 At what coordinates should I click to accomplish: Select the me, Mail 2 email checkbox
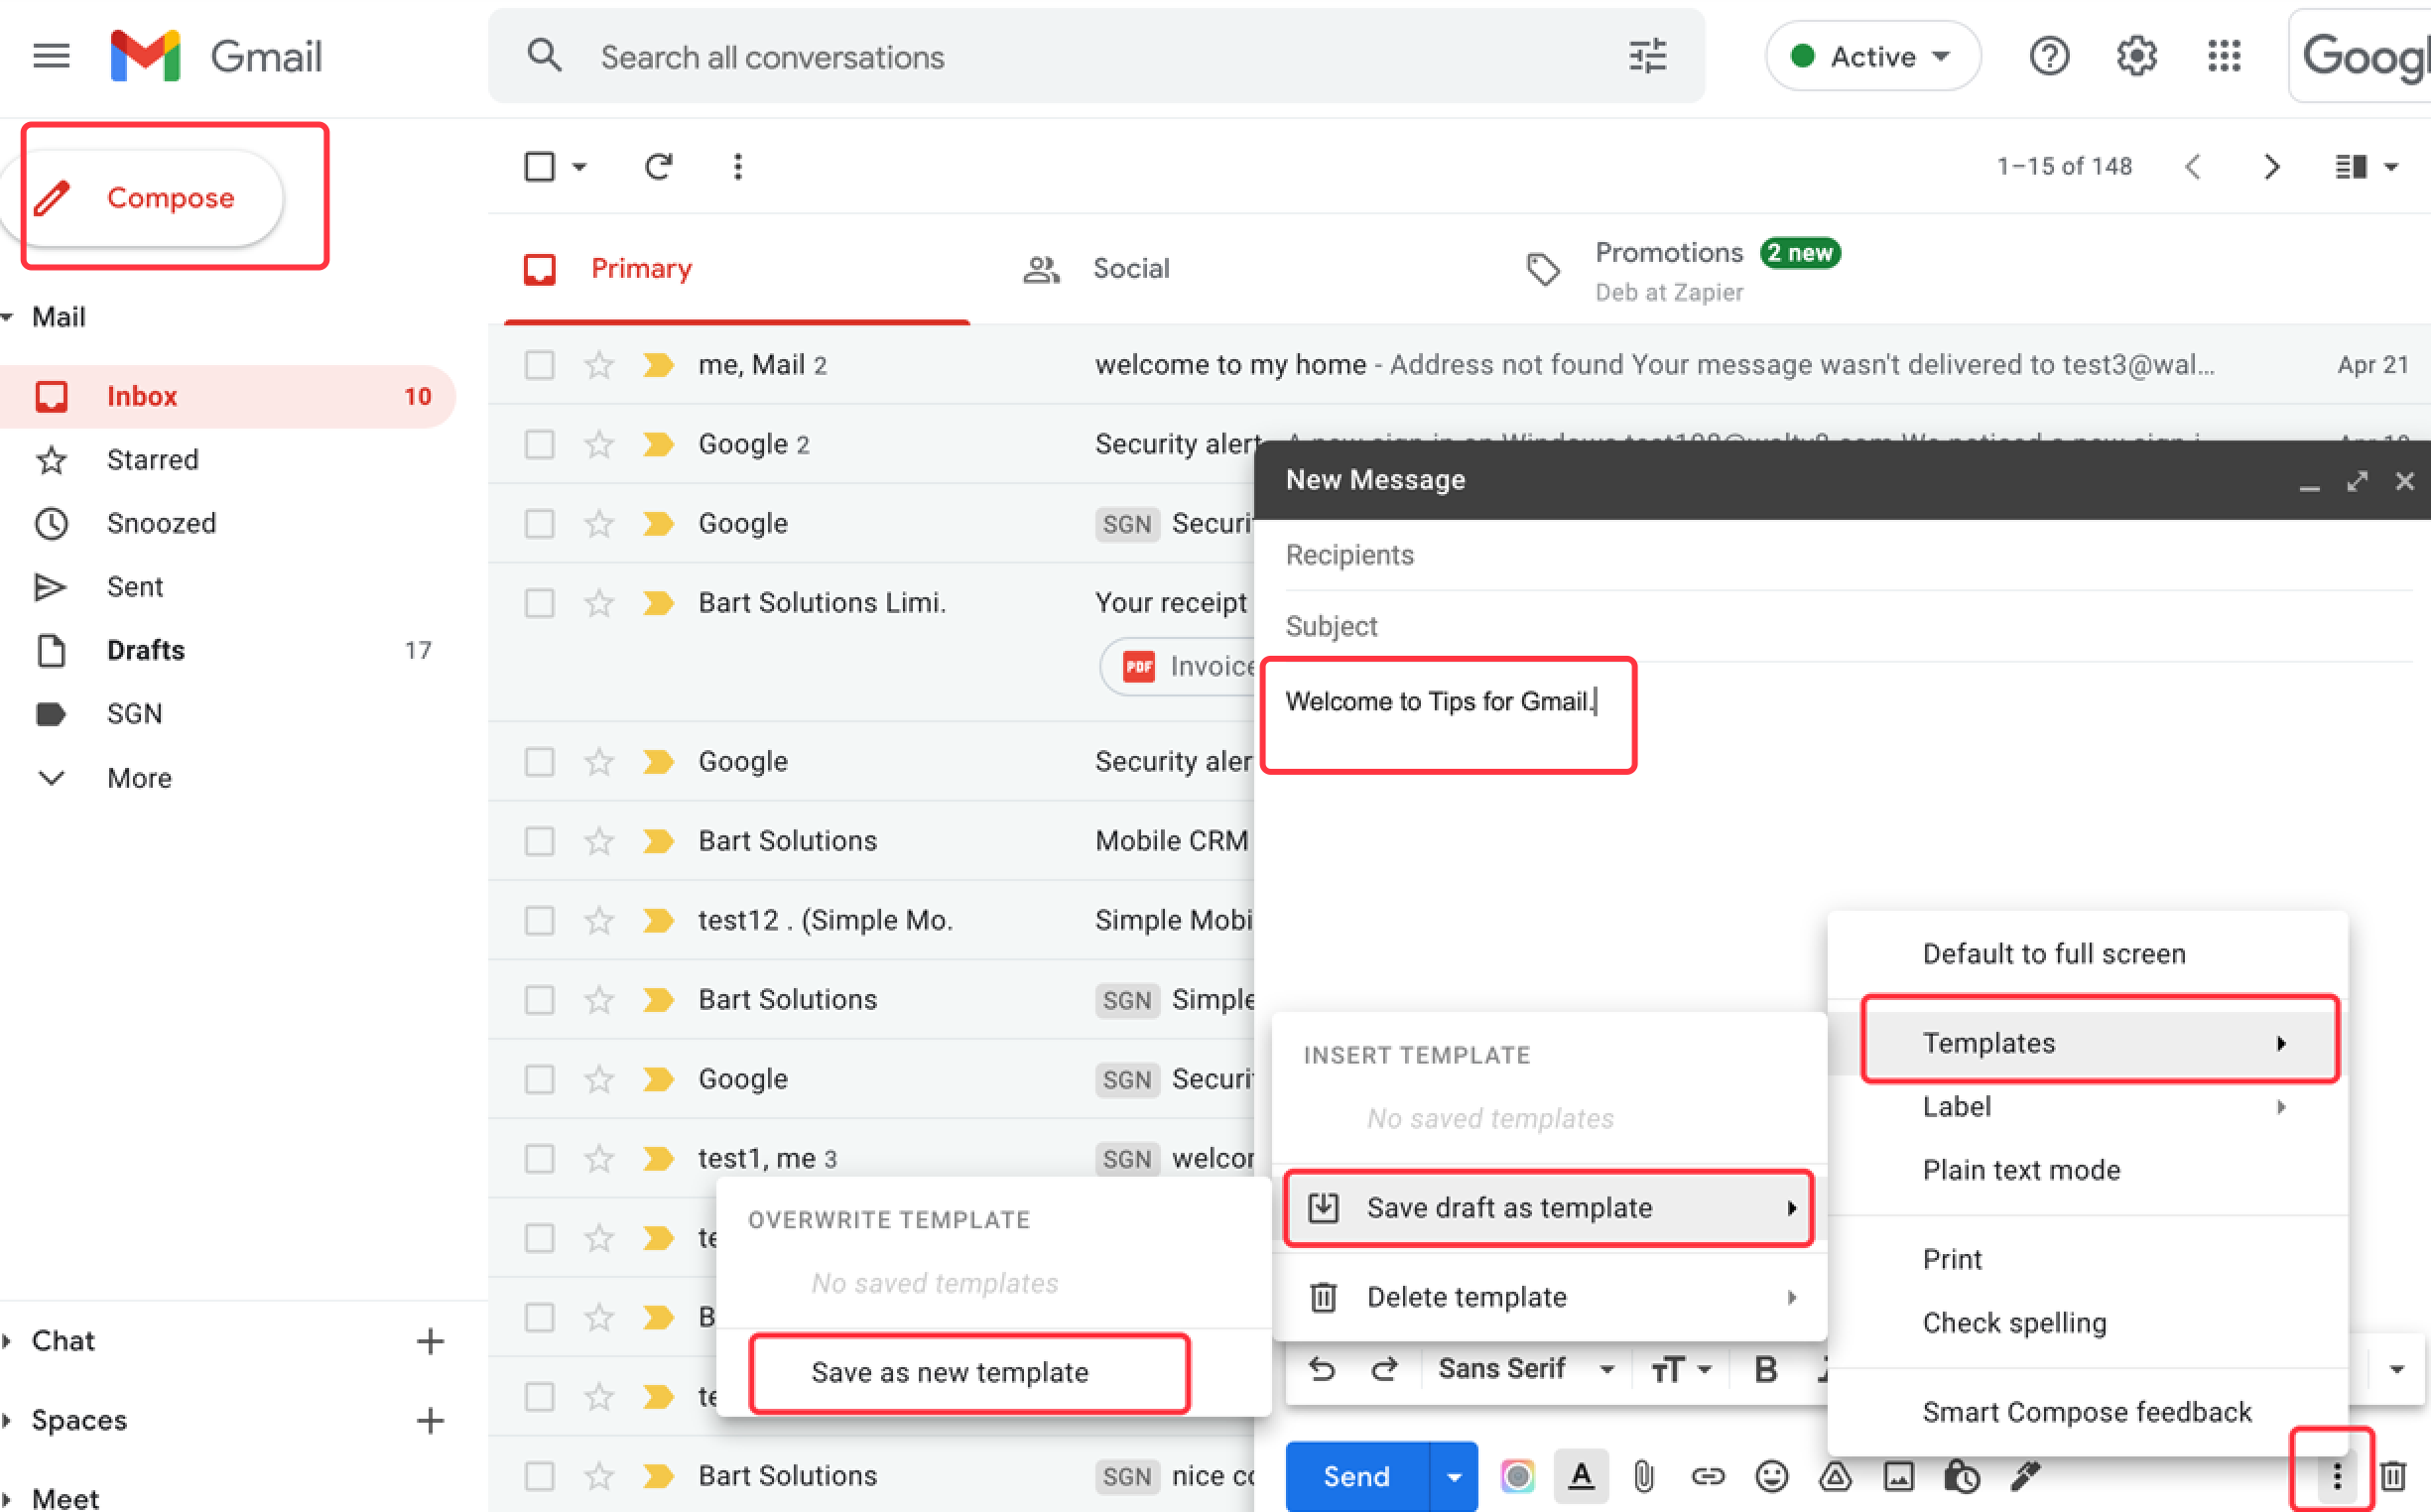[x=539, y=365]
